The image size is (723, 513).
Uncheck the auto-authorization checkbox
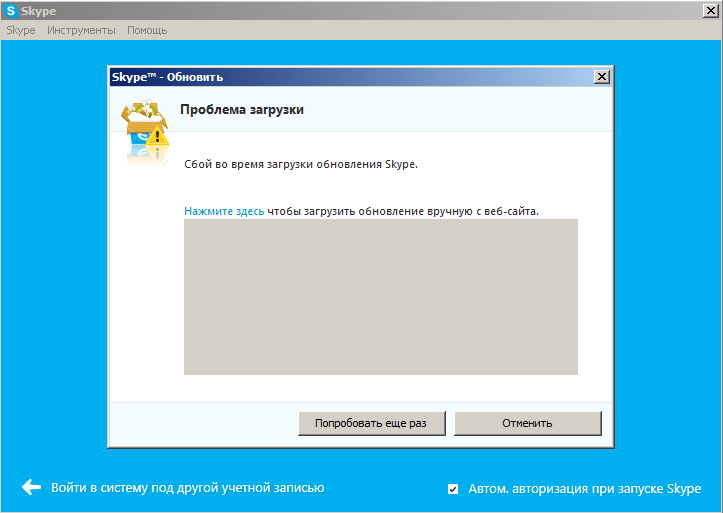point(453,489)
